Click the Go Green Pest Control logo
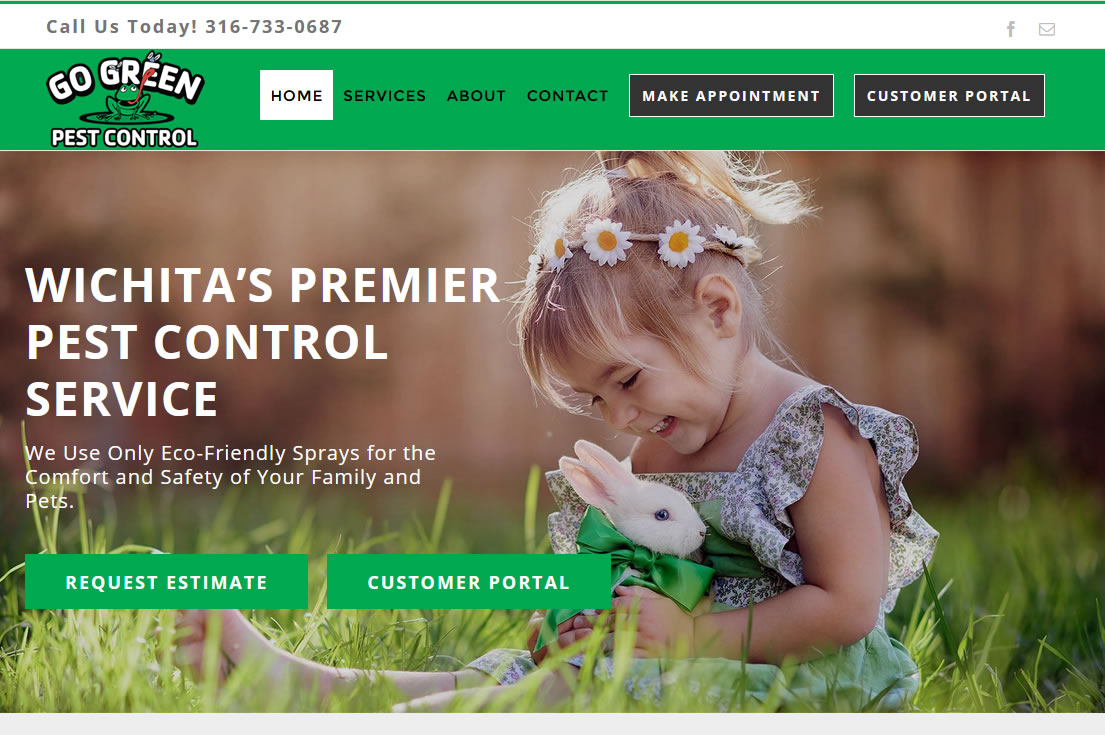This screenshot has height=735, width=1105. click(125, 99)
